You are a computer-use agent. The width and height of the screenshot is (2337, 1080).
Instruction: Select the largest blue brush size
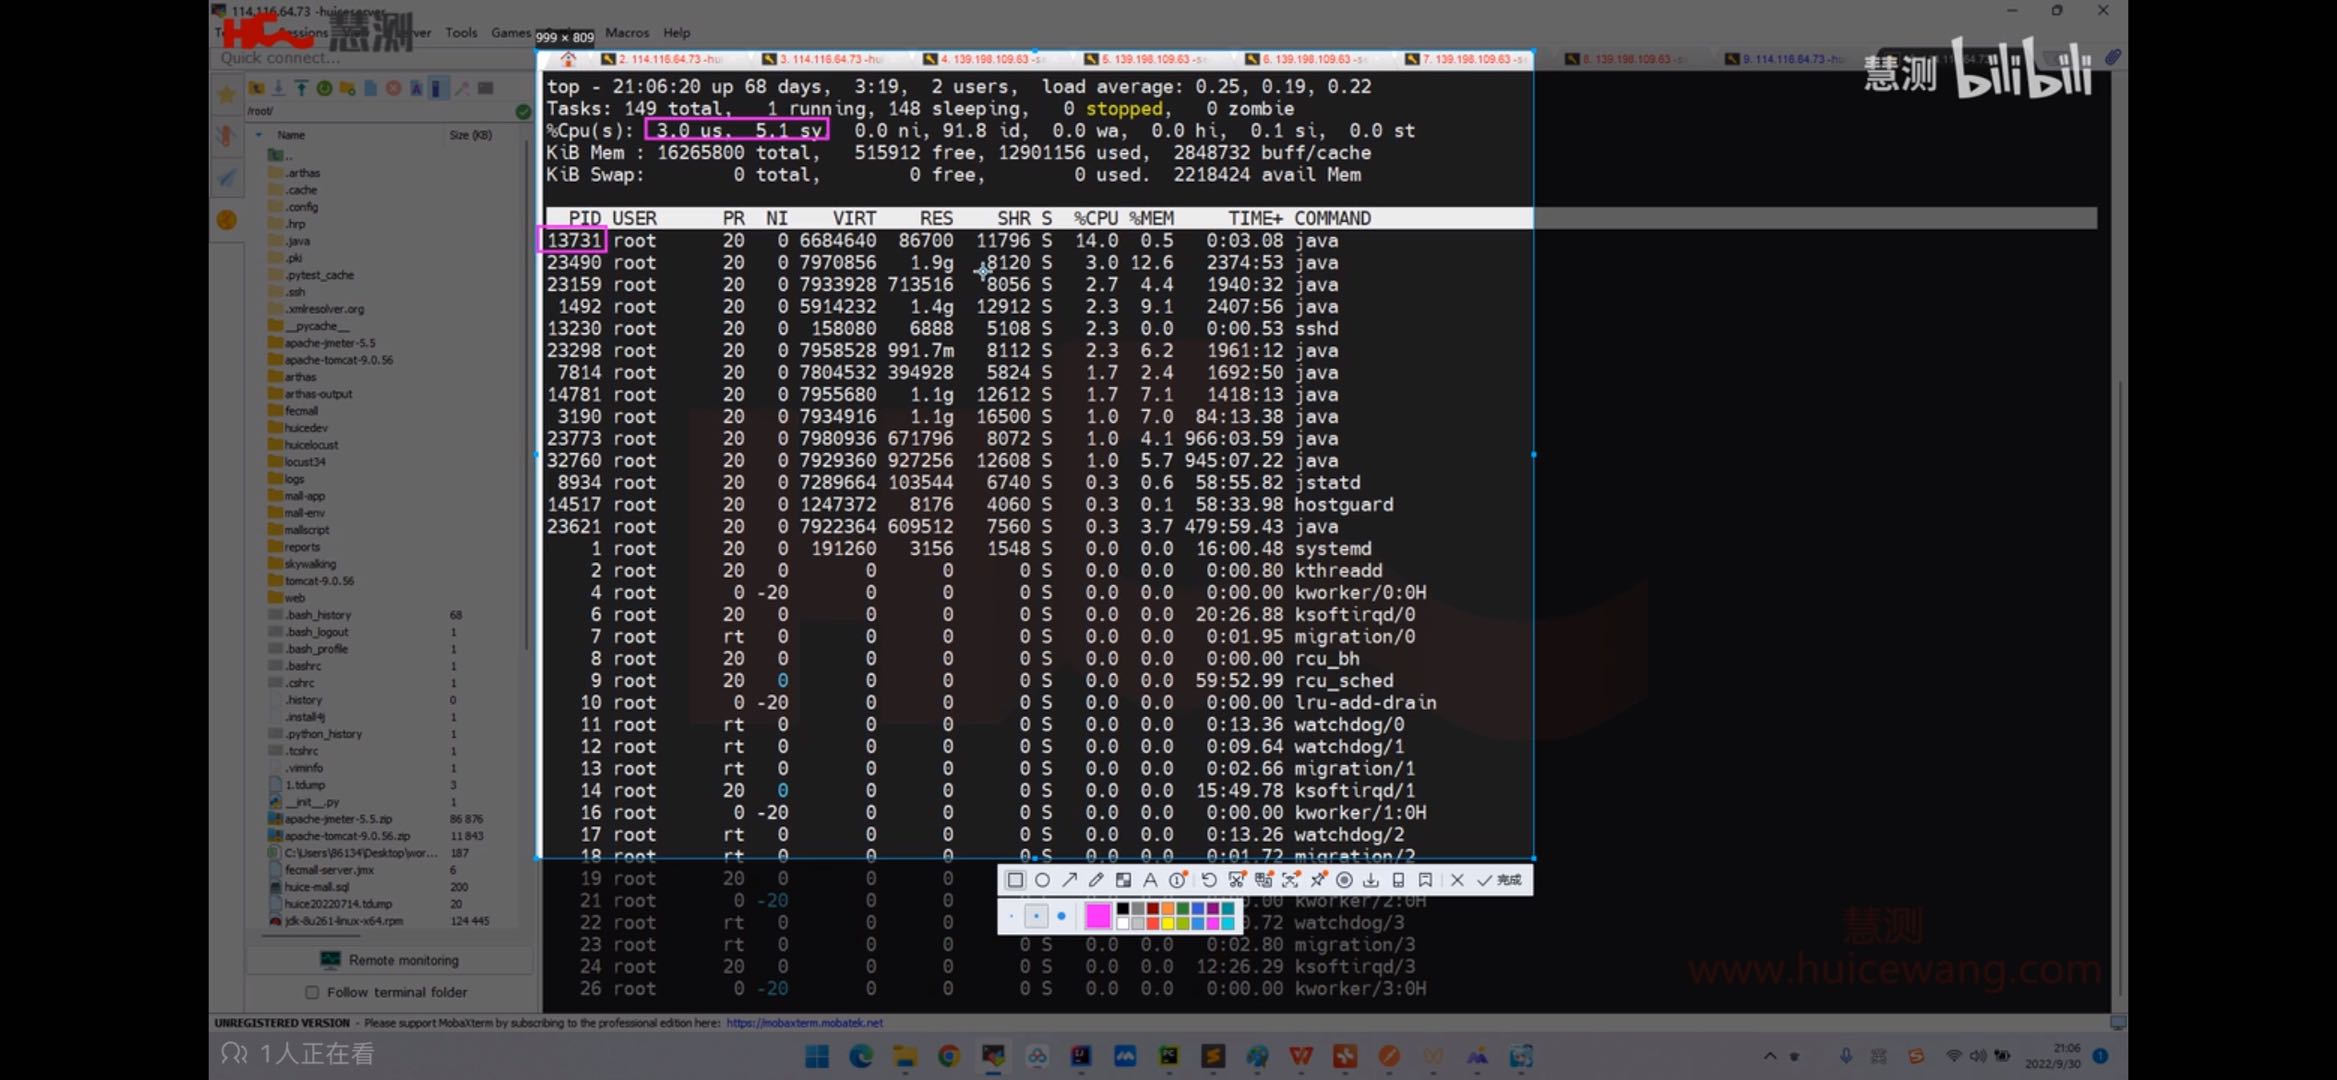tap(1061, 916)
